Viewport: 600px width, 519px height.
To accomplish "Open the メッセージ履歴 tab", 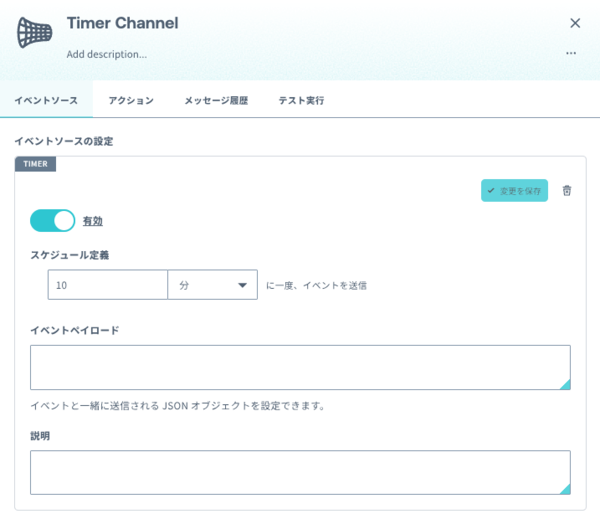I will coord(216,101).
